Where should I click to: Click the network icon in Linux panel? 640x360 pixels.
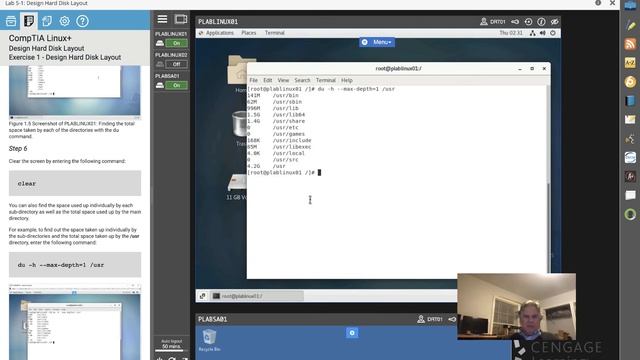point(533,33)
